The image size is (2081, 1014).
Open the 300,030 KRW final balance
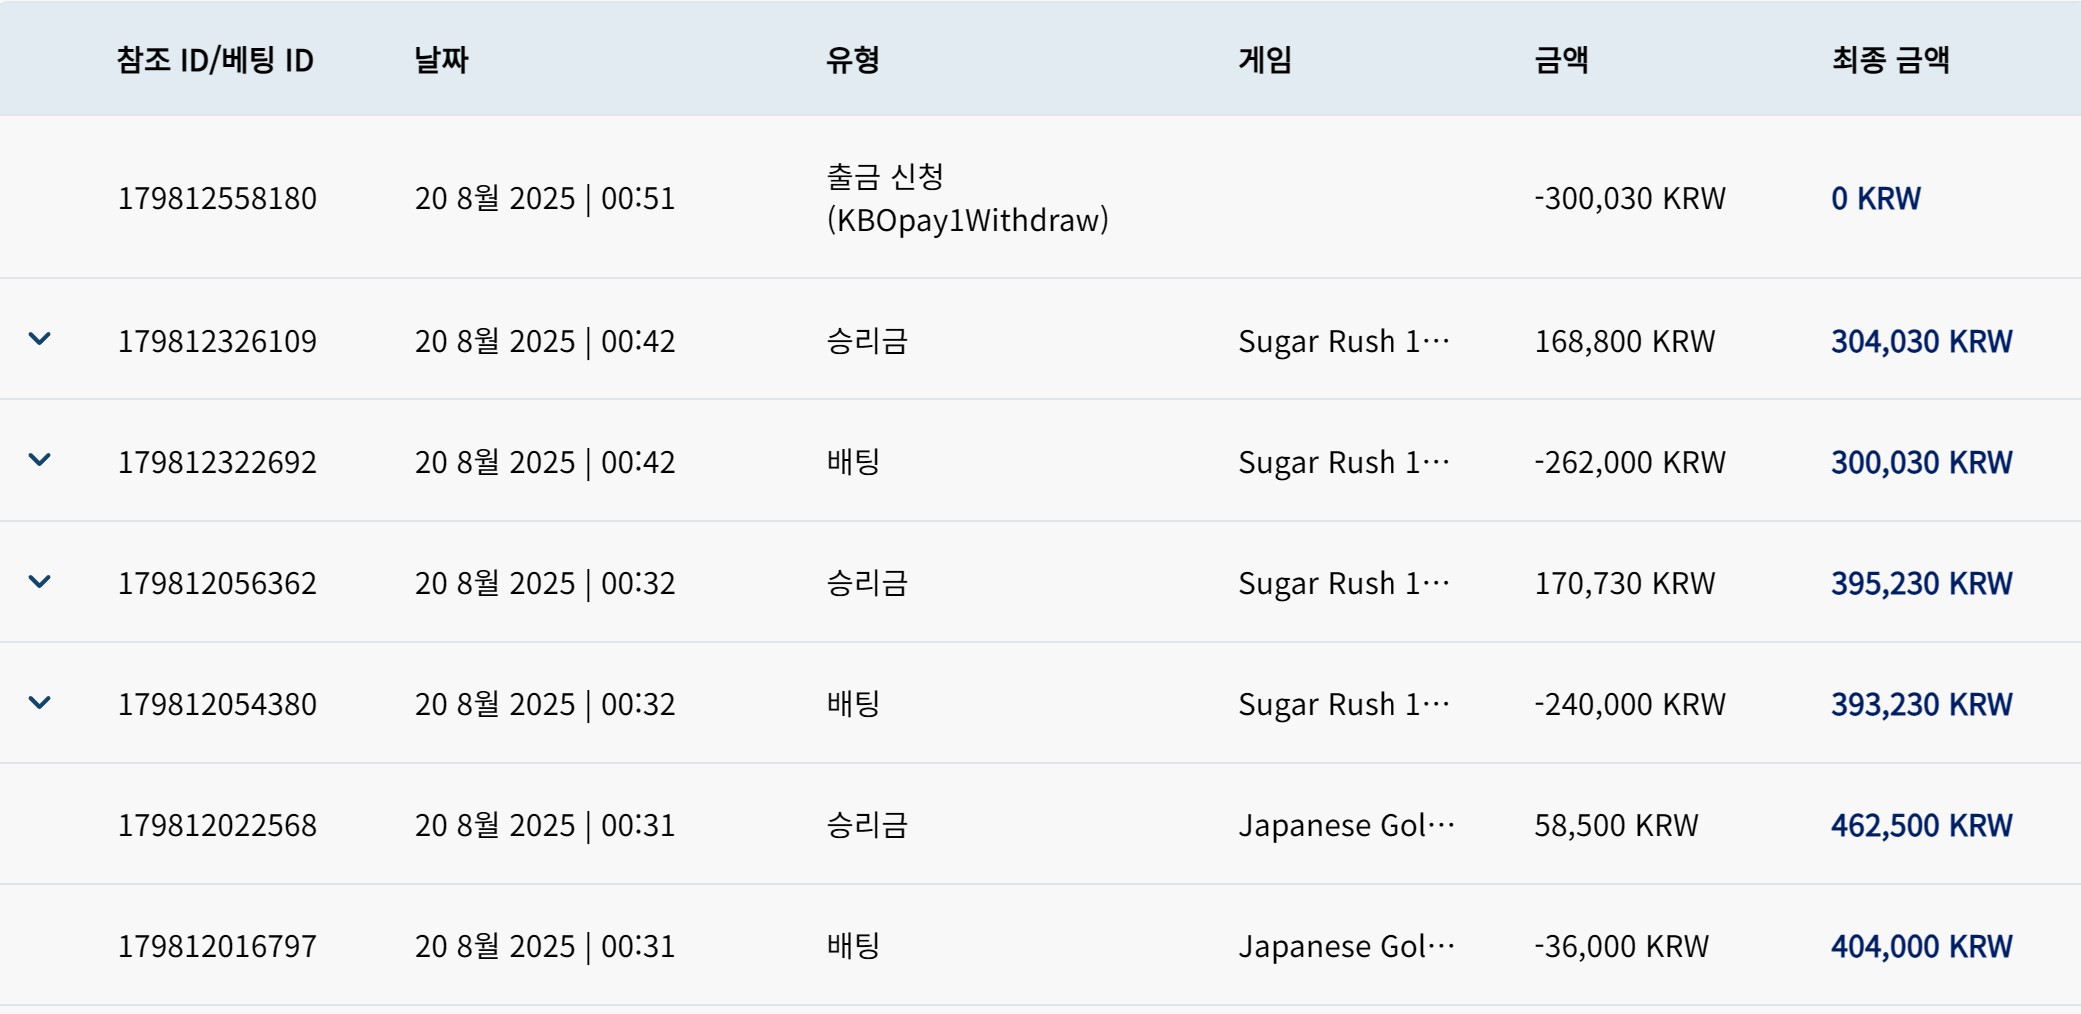click(x=1921, y=462)
